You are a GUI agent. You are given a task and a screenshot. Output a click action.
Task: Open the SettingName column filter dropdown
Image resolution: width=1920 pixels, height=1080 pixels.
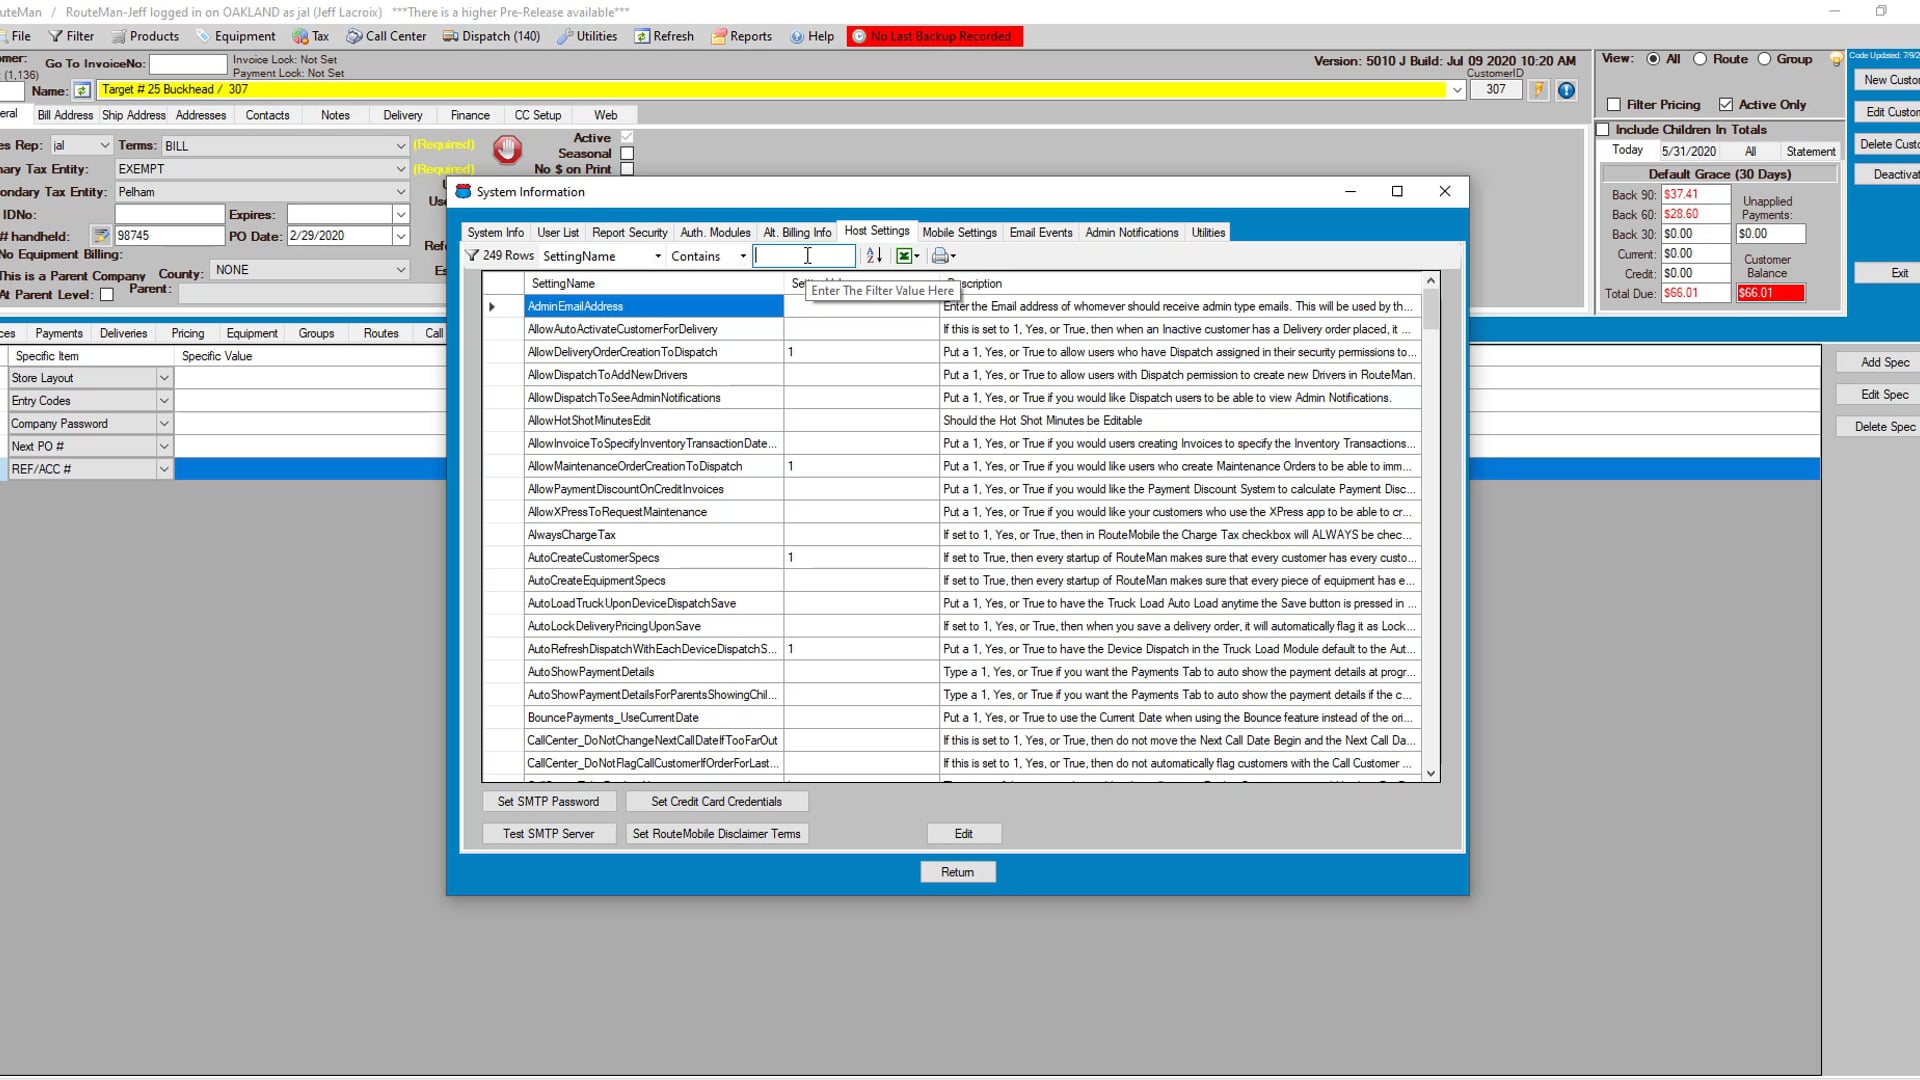pos(657,256)
